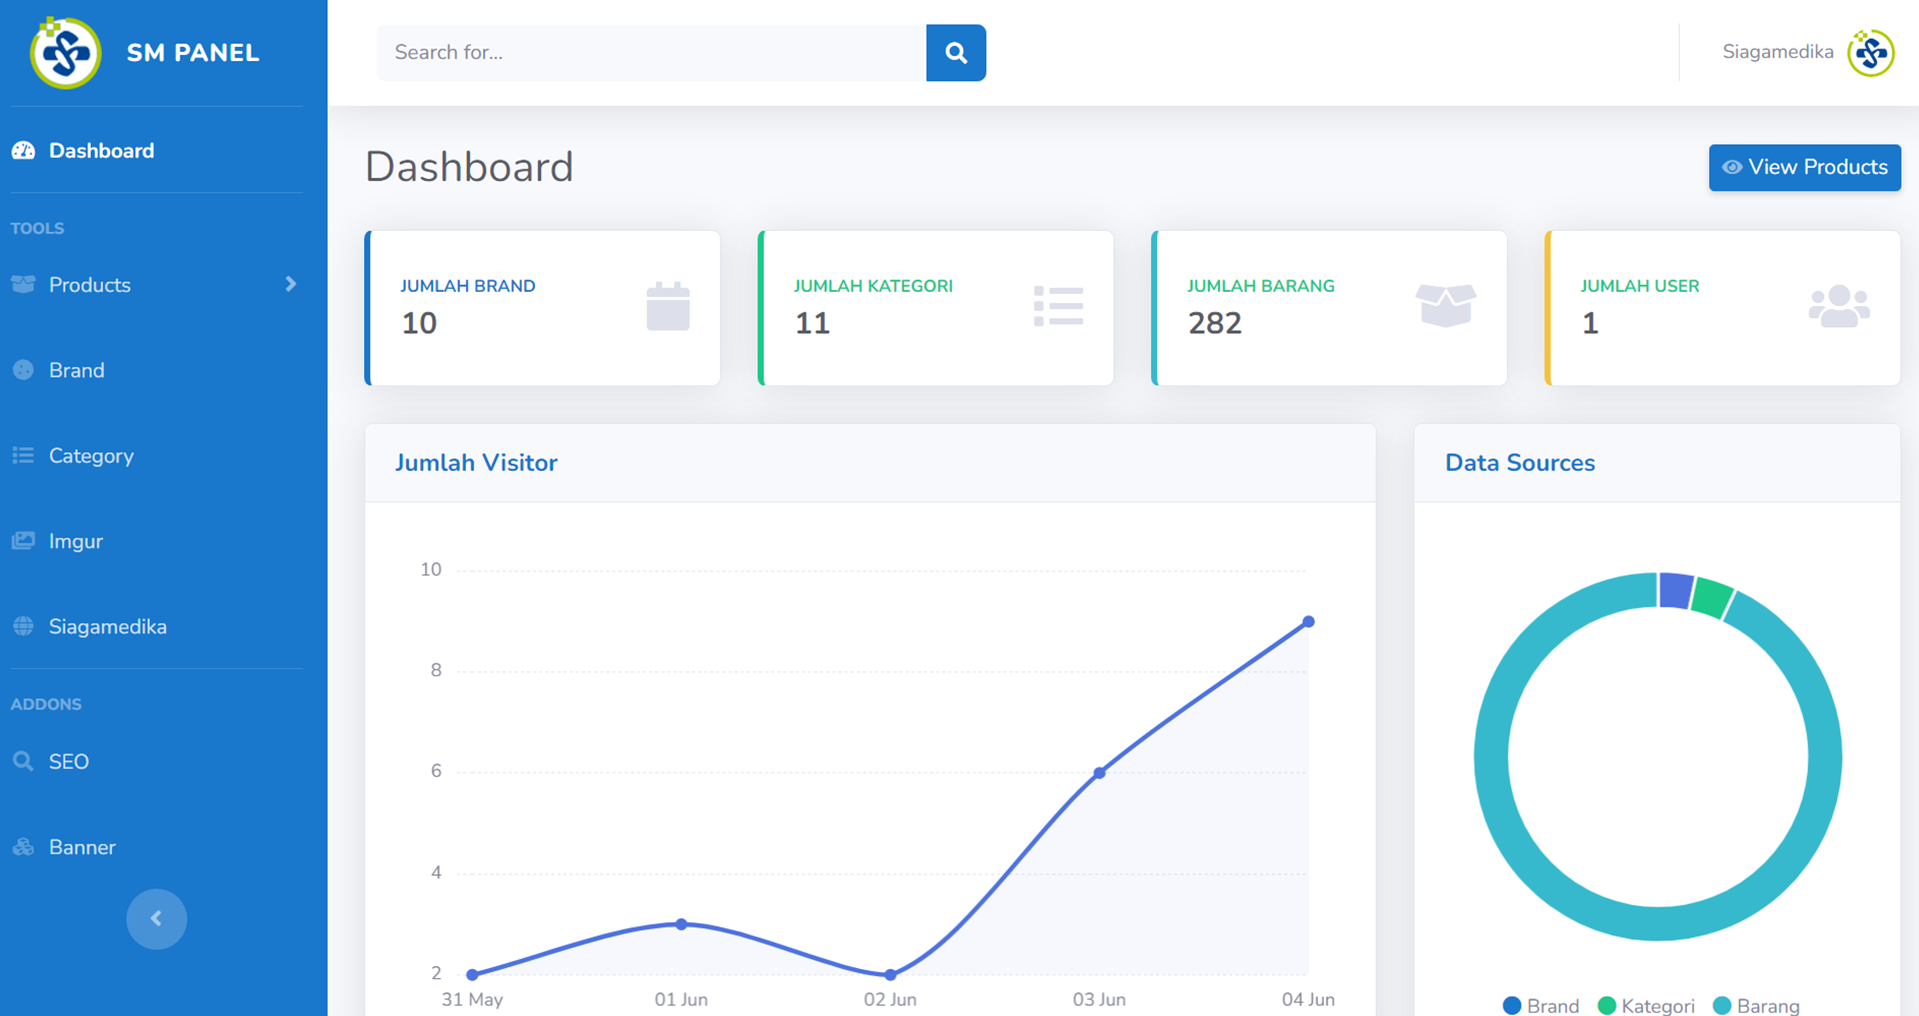
Task: Open the Category sidebar menu item
Action: (91, 456)
